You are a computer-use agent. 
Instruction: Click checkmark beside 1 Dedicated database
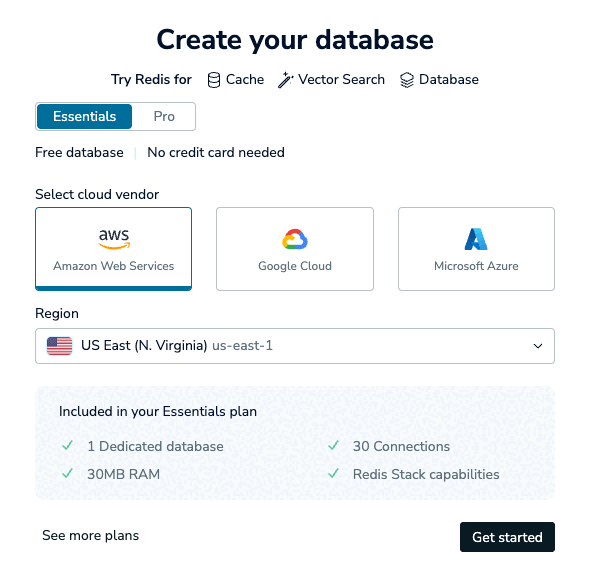(68, 445)
